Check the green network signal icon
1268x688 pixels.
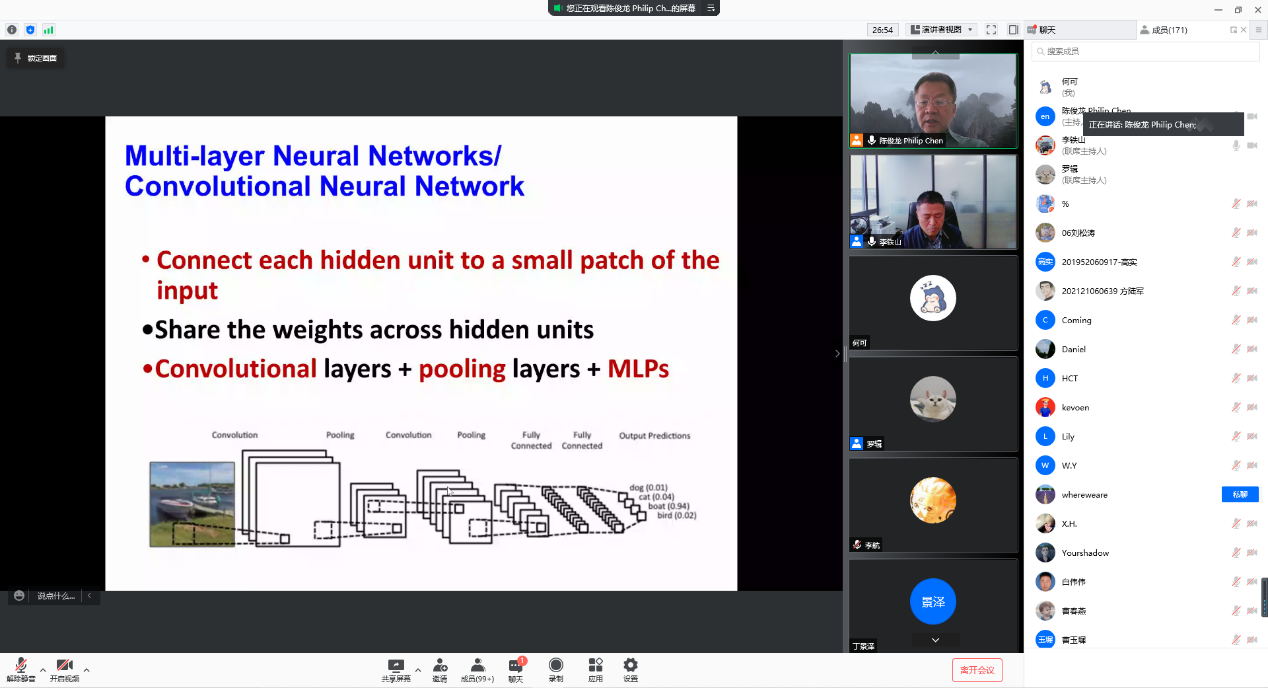pyautogui.click(x=48, y=30)
